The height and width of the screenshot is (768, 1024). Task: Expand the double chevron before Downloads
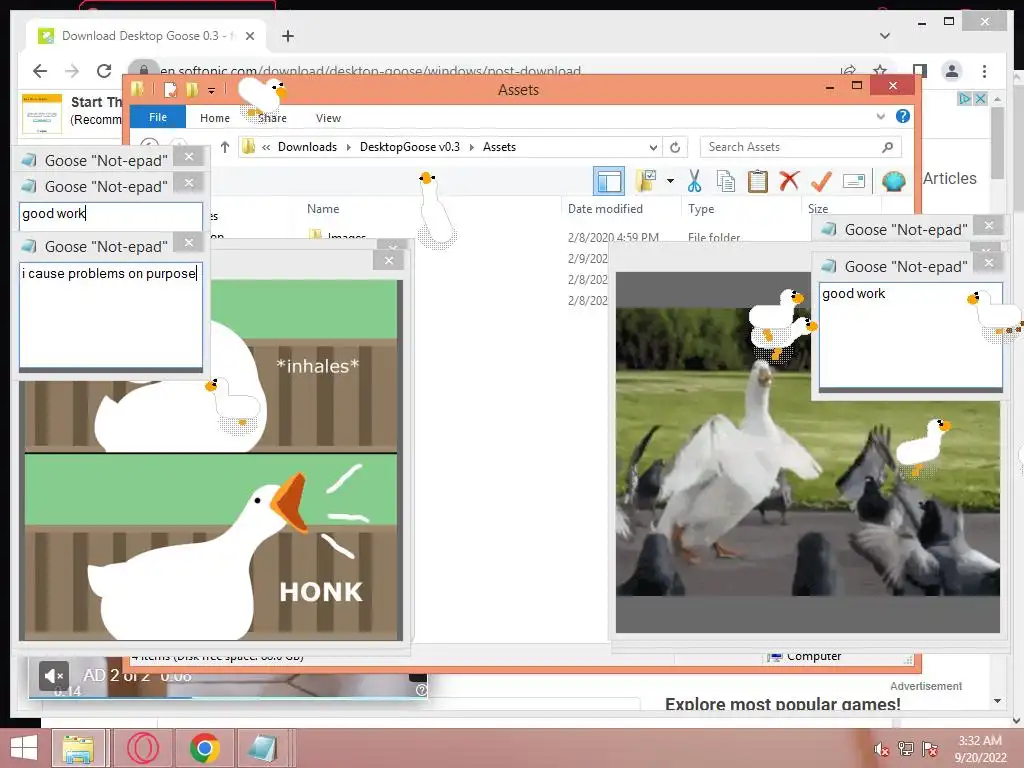coord(266,147)
